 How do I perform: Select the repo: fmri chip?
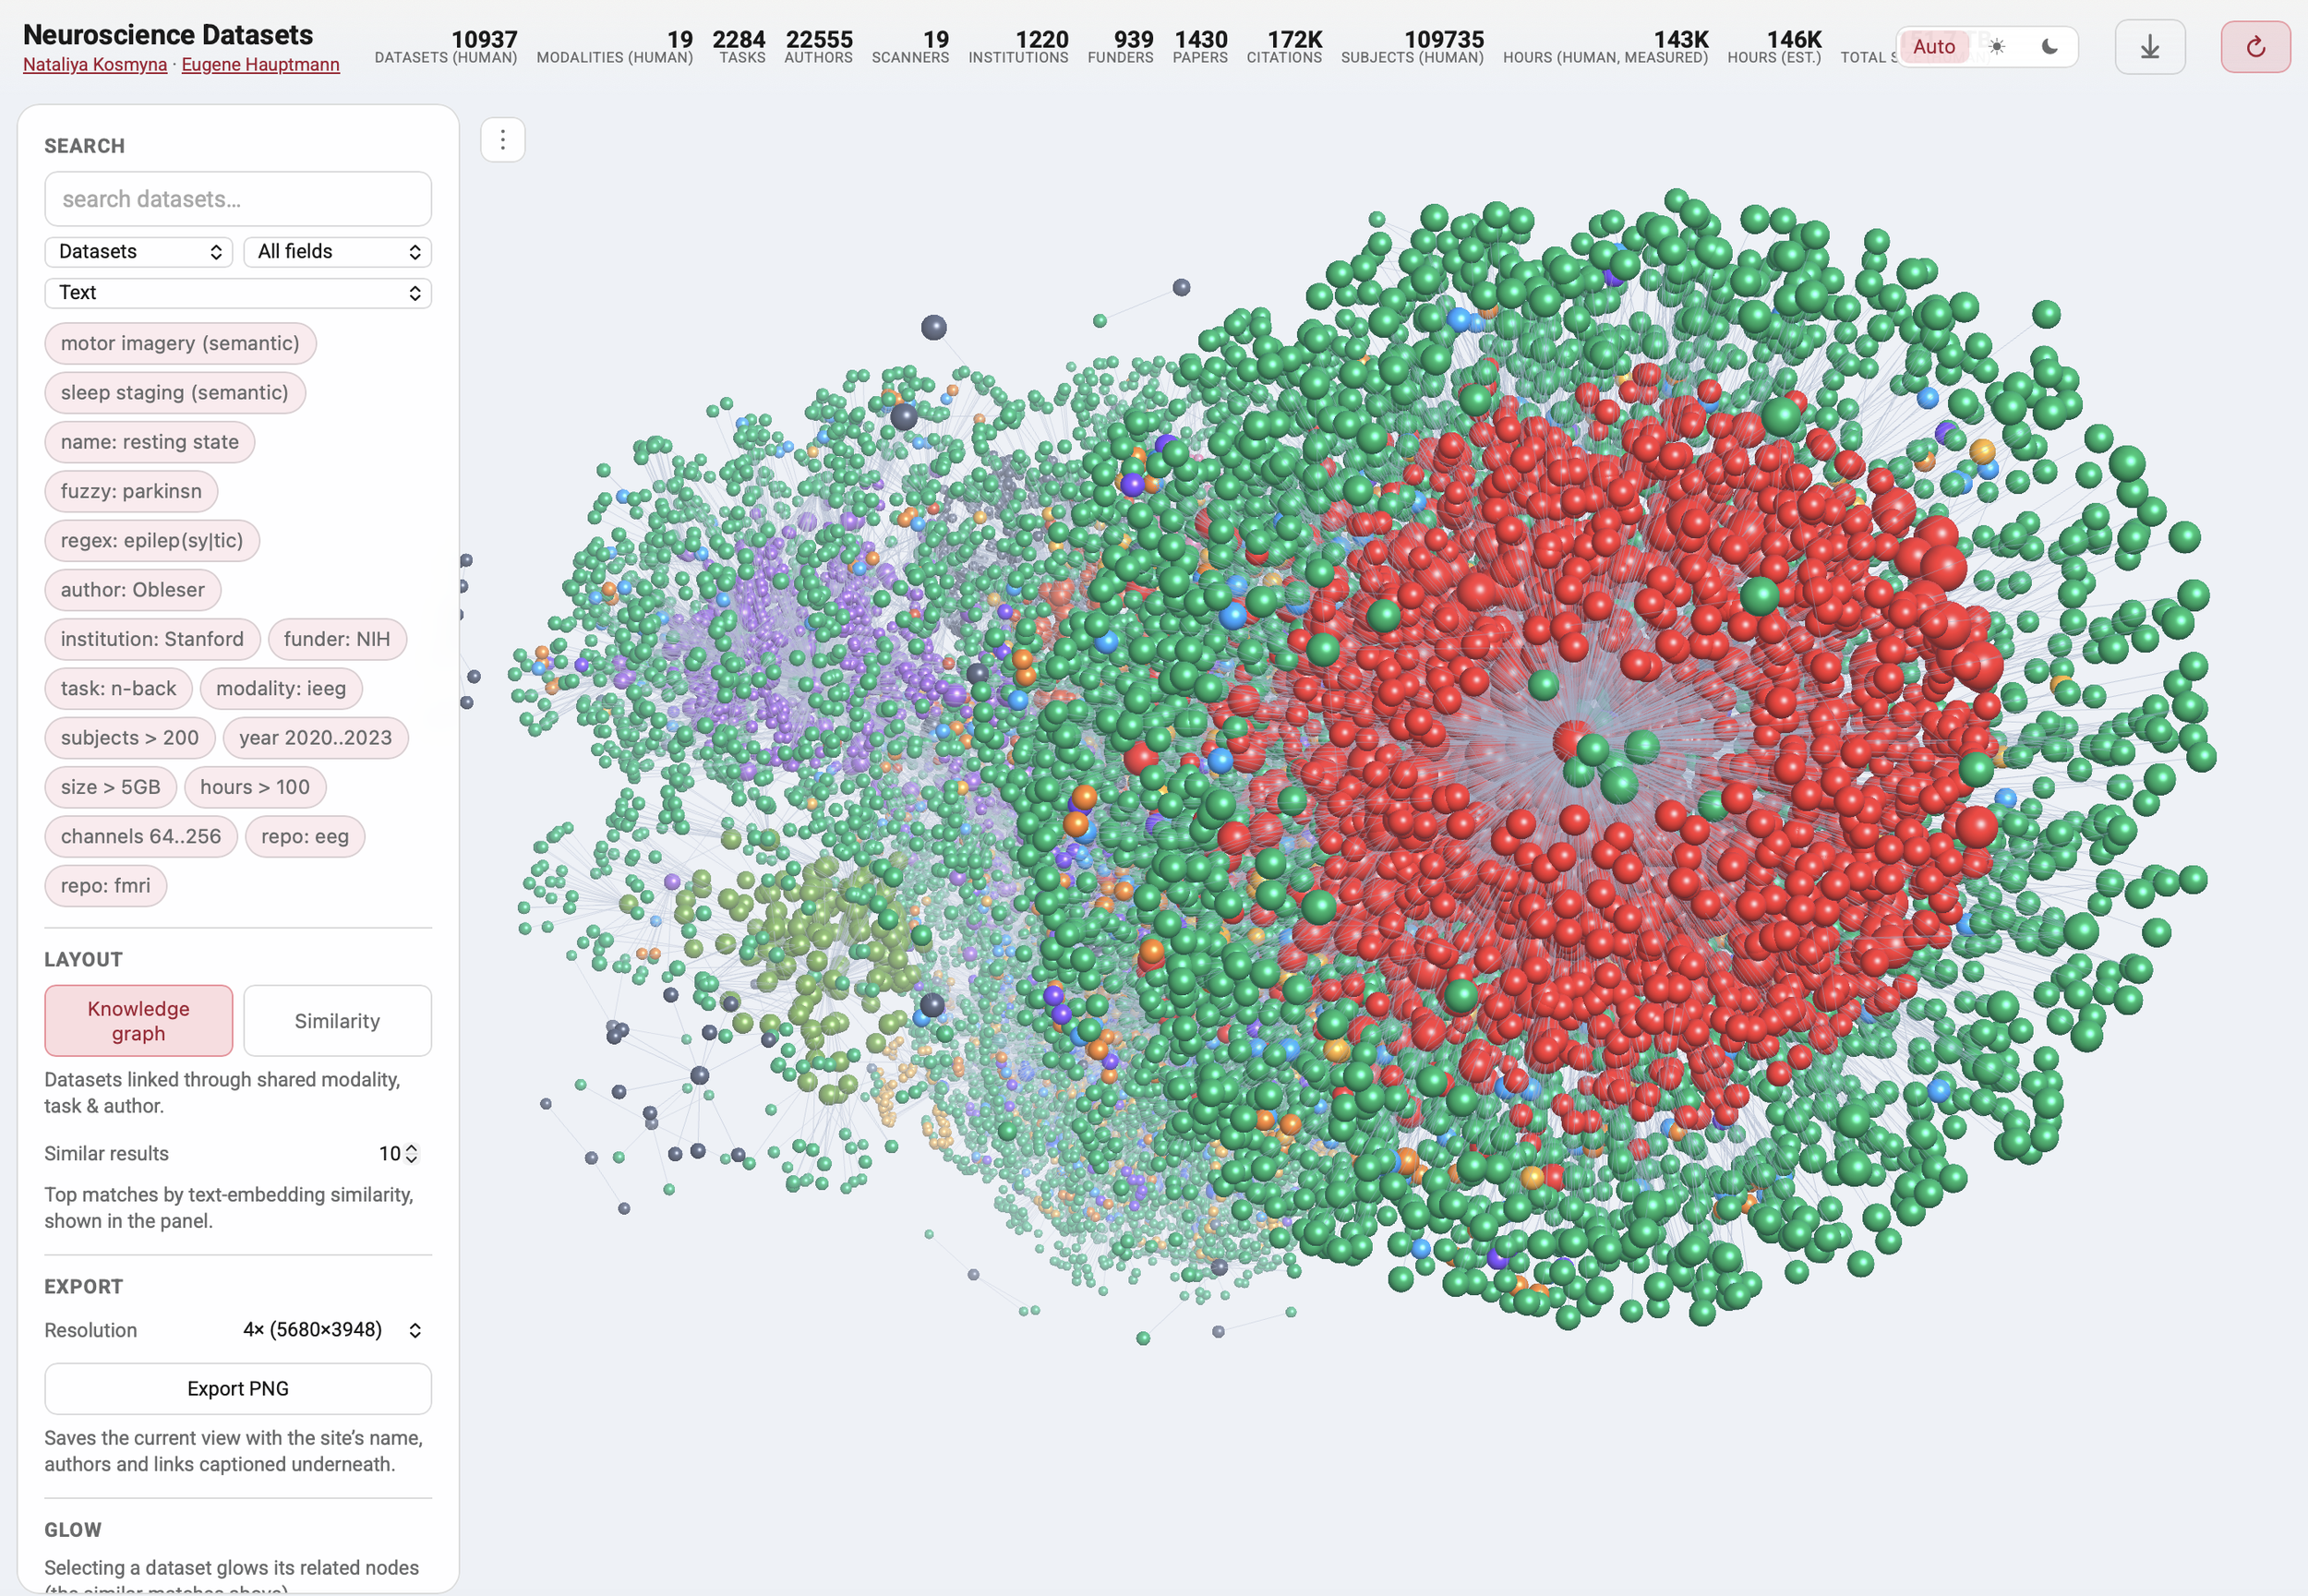pos(106,886)
